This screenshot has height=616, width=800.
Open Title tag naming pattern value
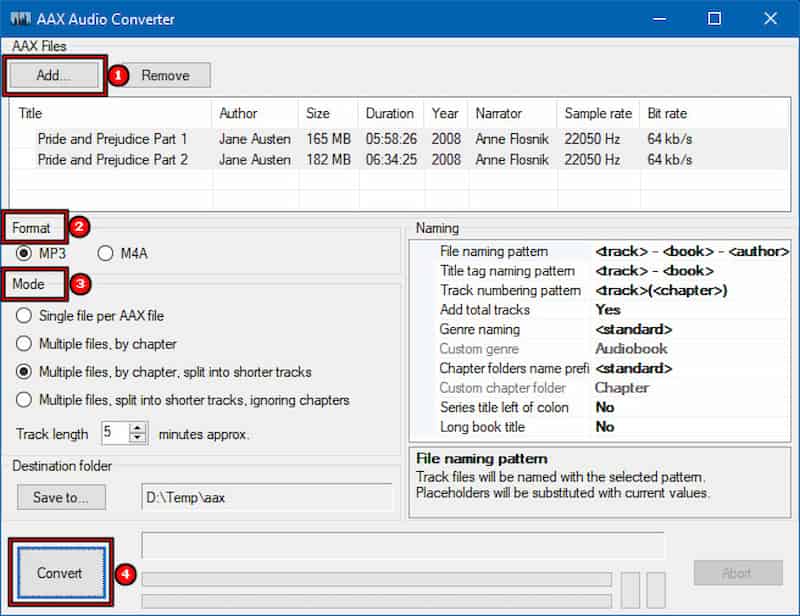(691, 270)
